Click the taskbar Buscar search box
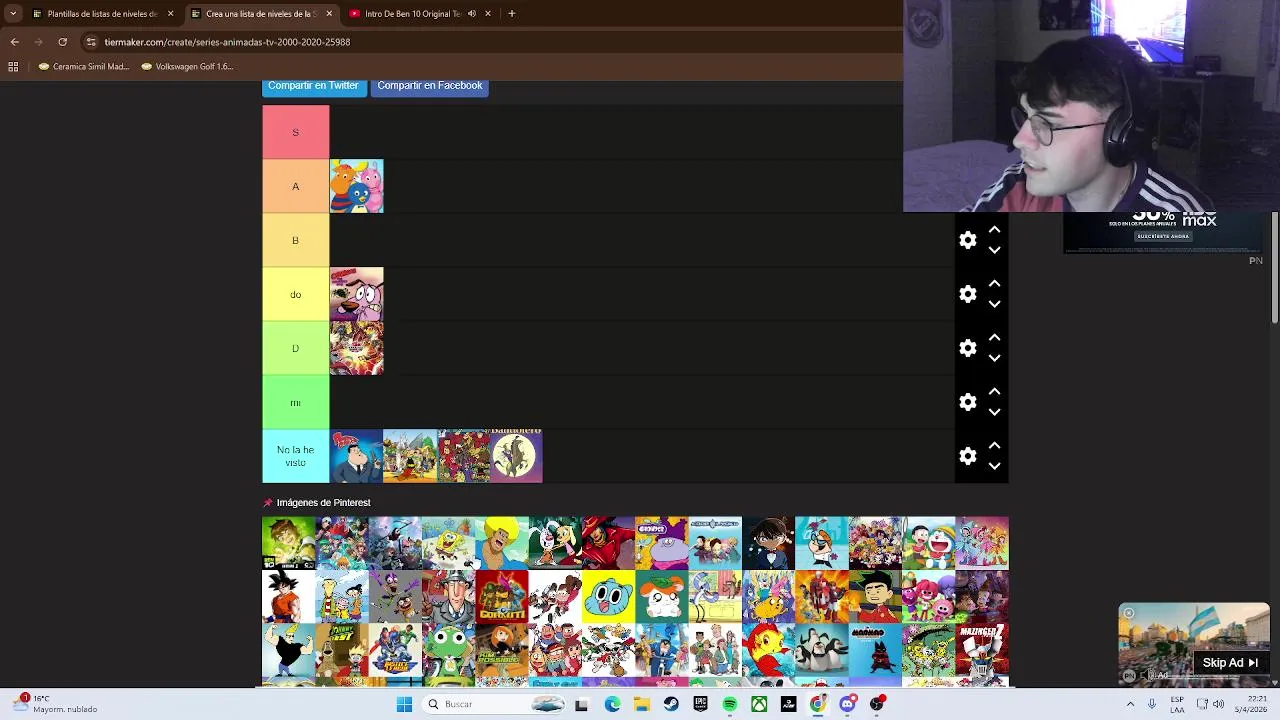The image size is (1280, 720). (496, 704)
